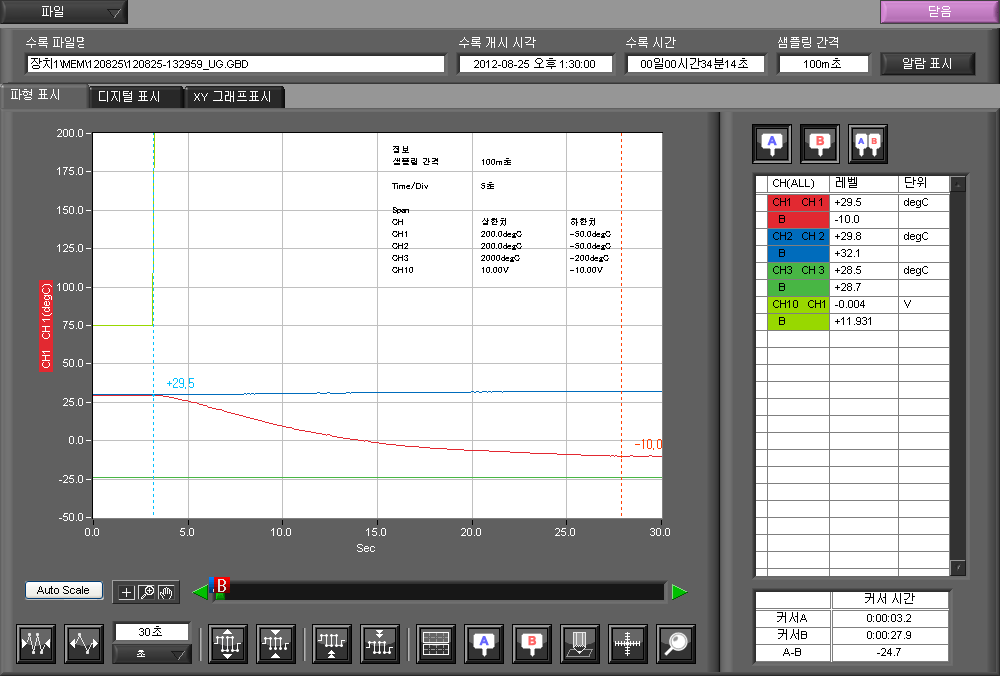Click the Auto Scale button
Viewport: 1000px width, 676px height.
[x=63, y=590]
